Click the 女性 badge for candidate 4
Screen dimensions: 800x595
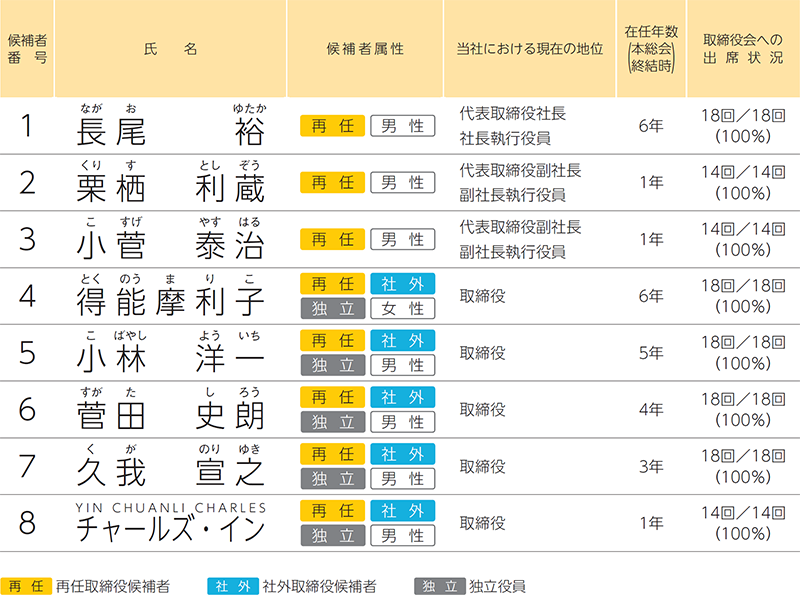pyautogui.click(x=403, y=309)
